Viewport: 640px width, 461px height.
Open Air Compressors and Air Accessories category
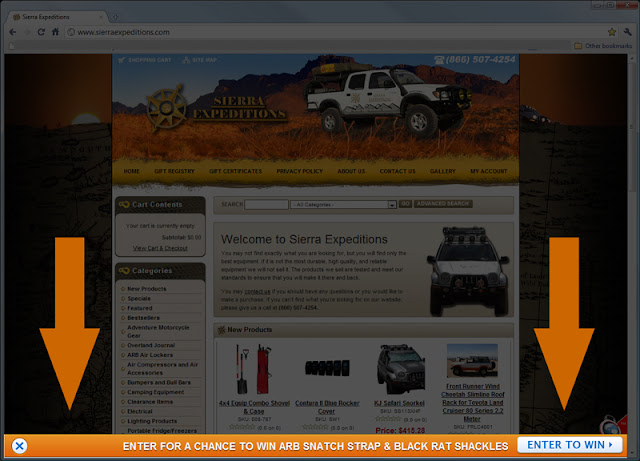point(162,368)
